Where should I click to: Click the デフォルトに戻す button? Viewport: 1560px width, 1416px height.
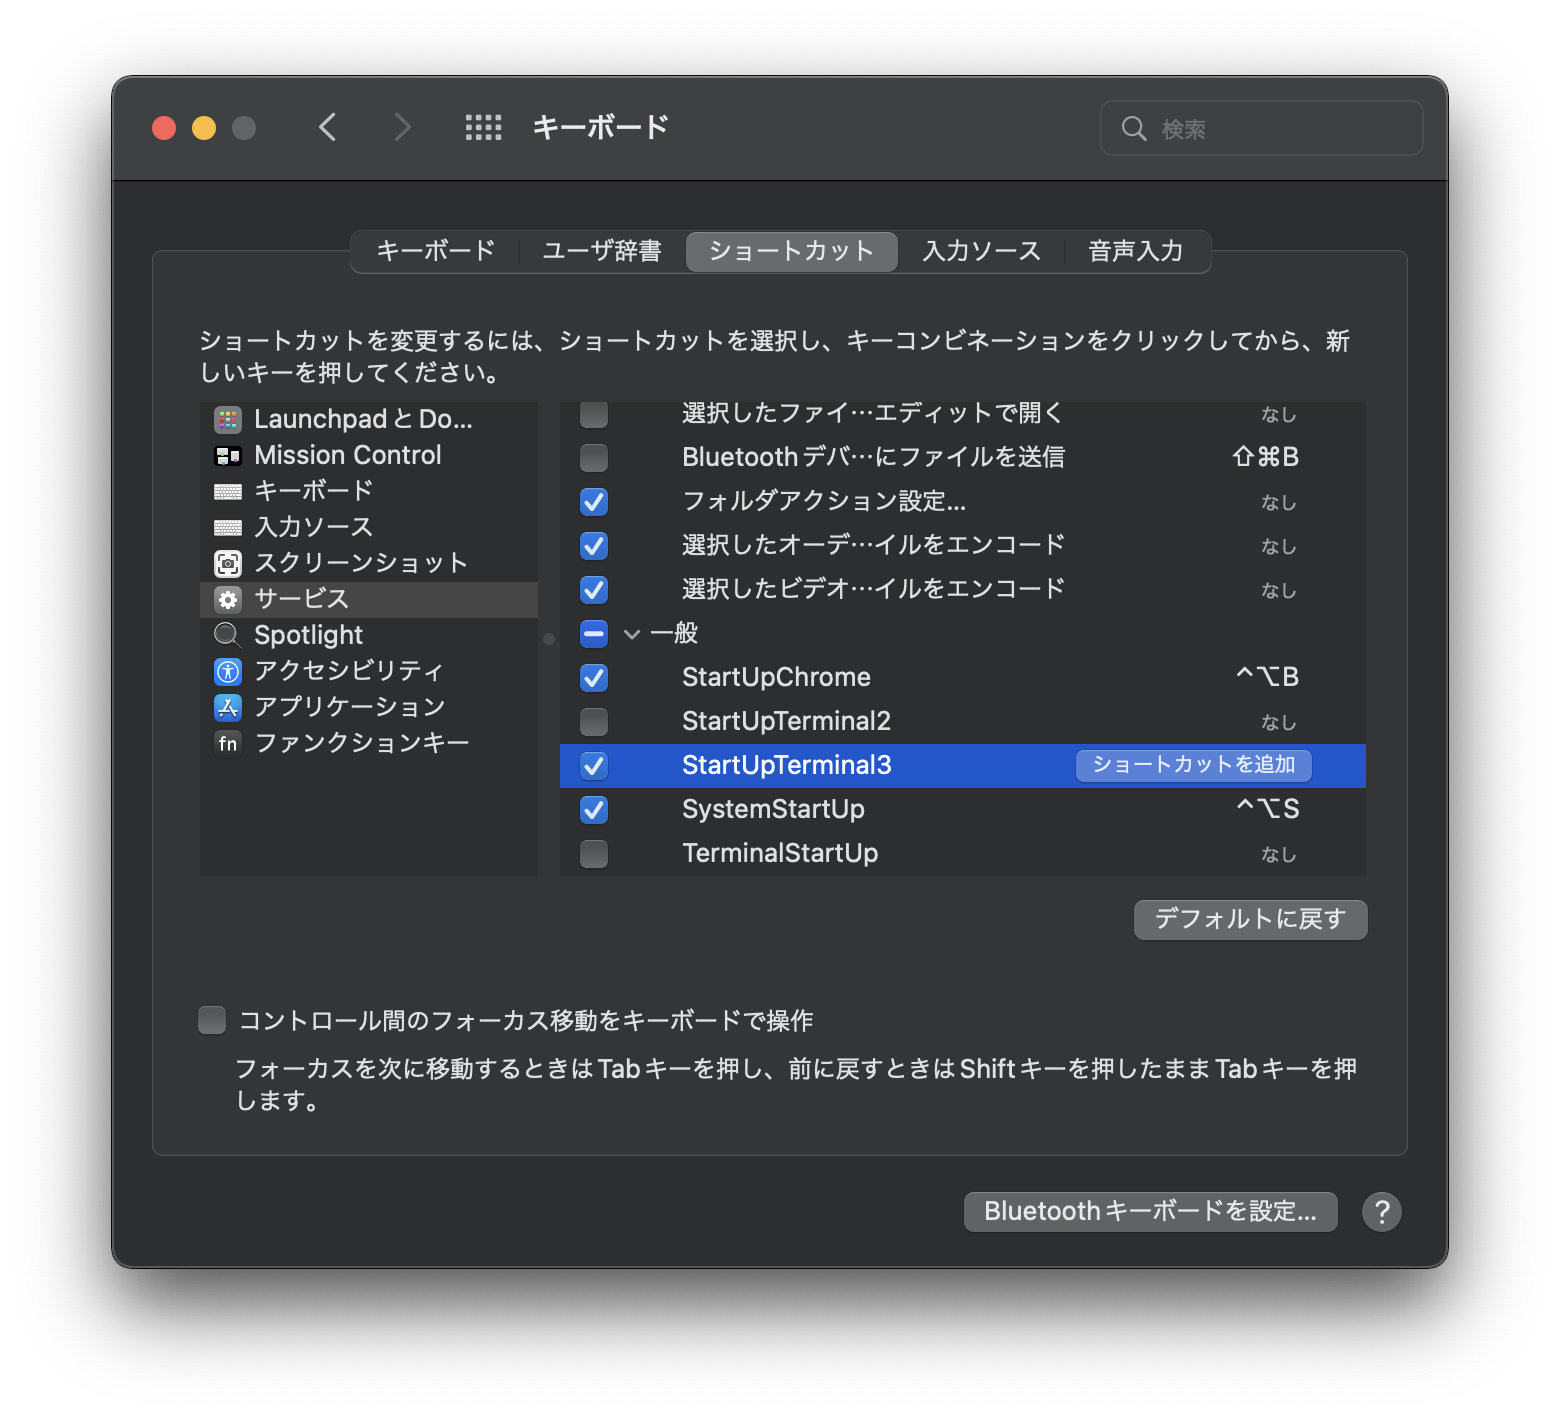pos(1250,919)
